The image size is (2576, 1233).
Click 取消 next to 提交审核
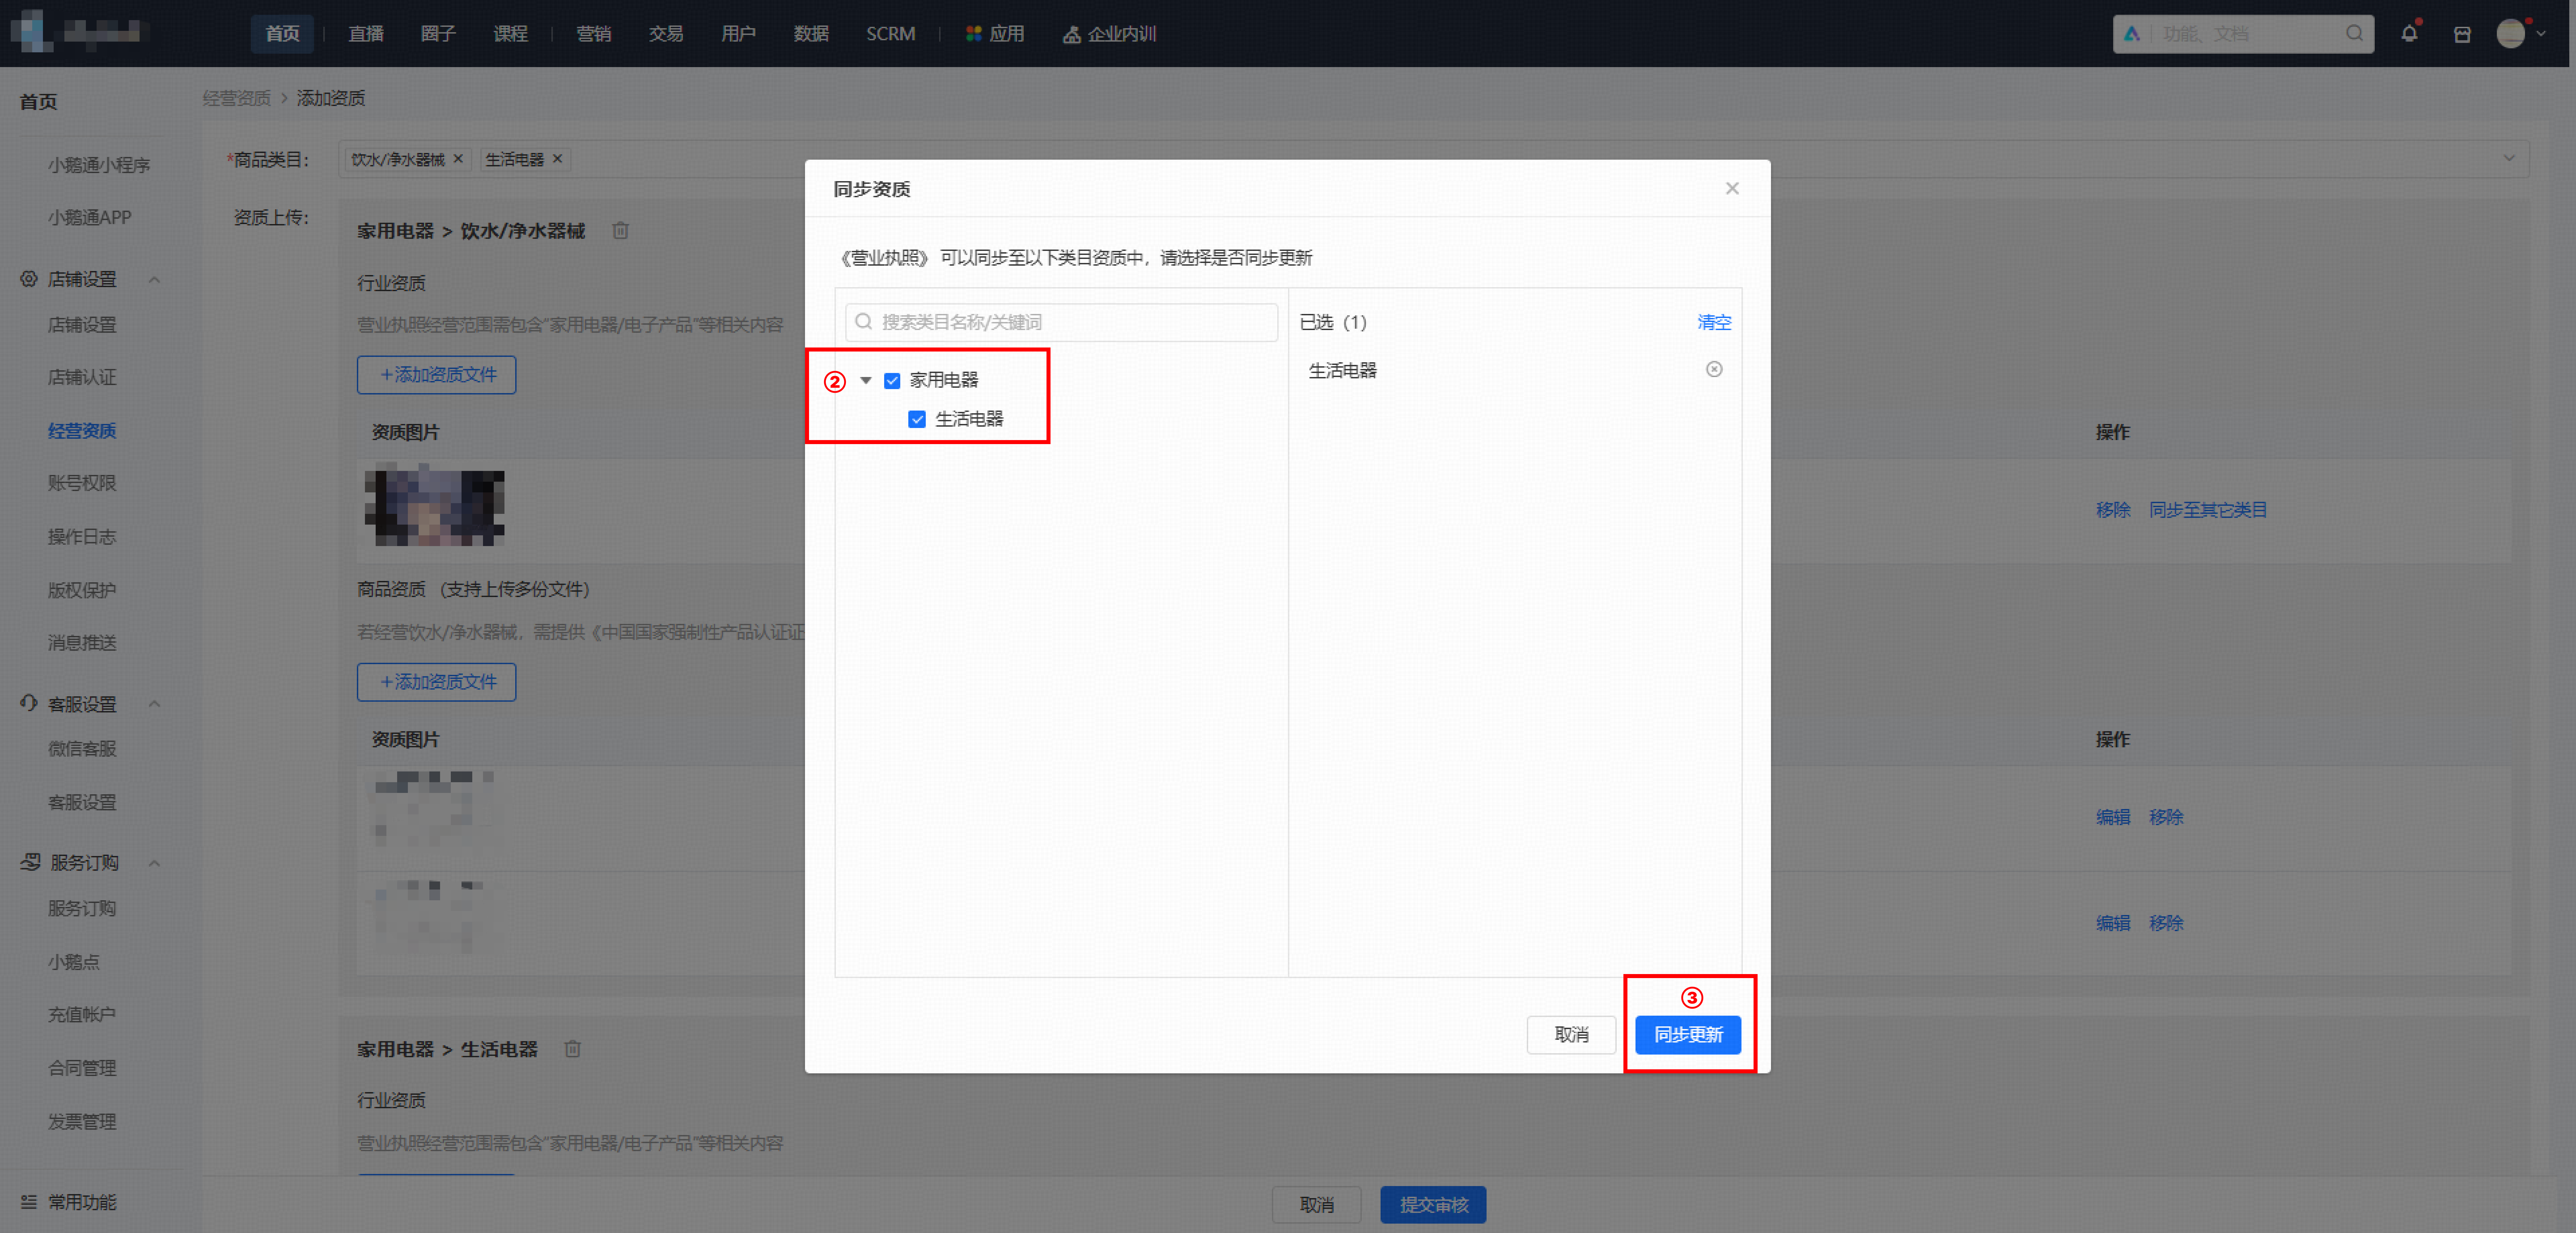(1316, 1205)
